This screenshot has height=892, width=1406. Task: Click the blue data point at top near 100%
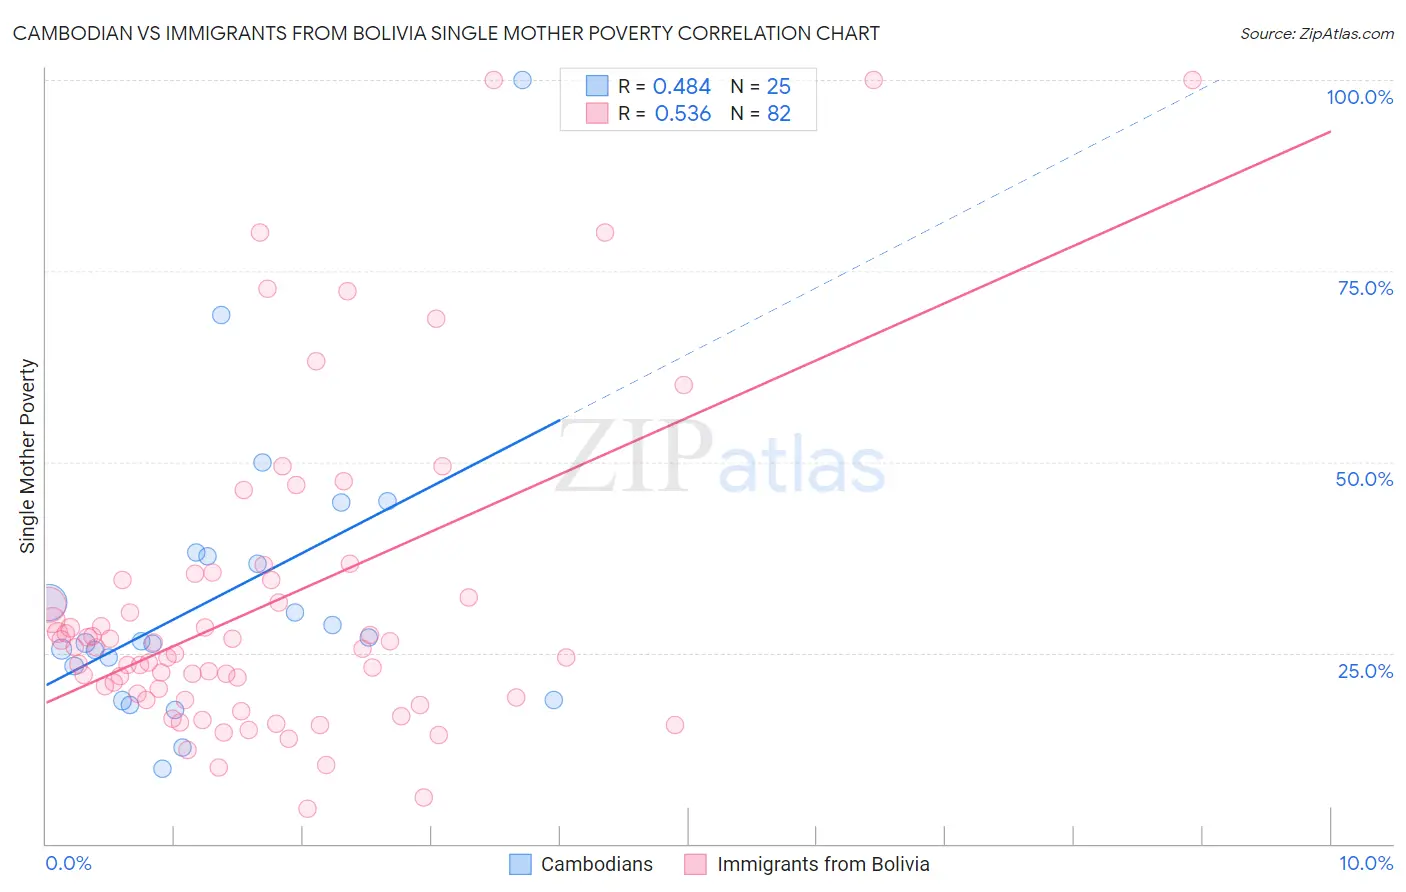(x=522, y=80)
